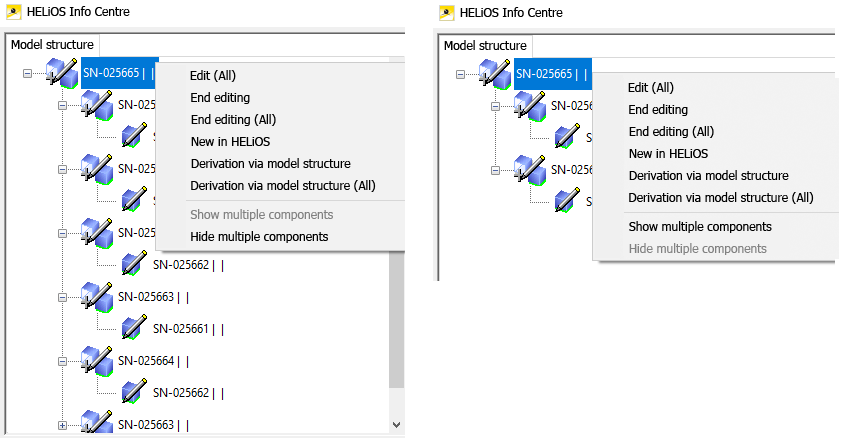This screenshot has height=438, width=846.
Task: Click Show multiple components in the right menu
Action: [700, 227]
